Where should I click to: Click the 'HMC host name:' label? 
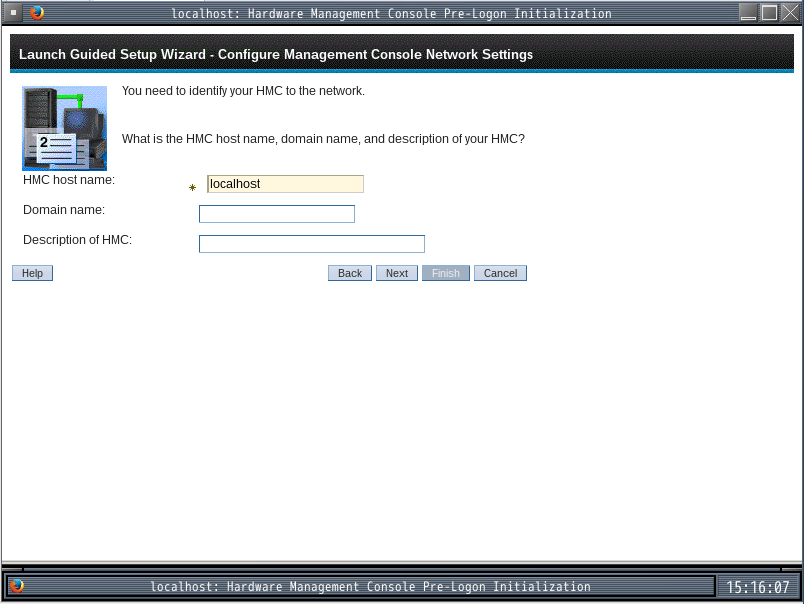pyautogui.click(x=69, y=180)
